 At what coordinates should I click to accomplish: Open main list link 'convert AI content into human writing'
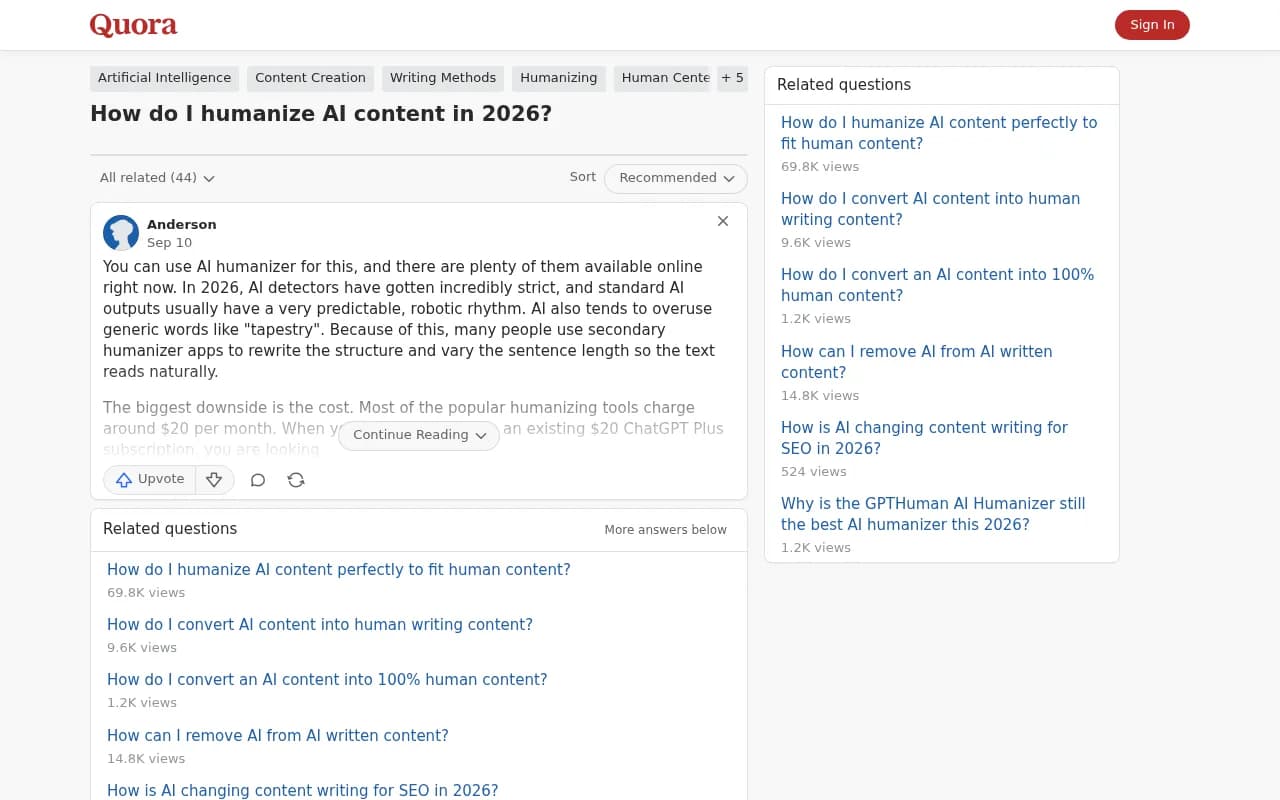(x=320, y=625)
